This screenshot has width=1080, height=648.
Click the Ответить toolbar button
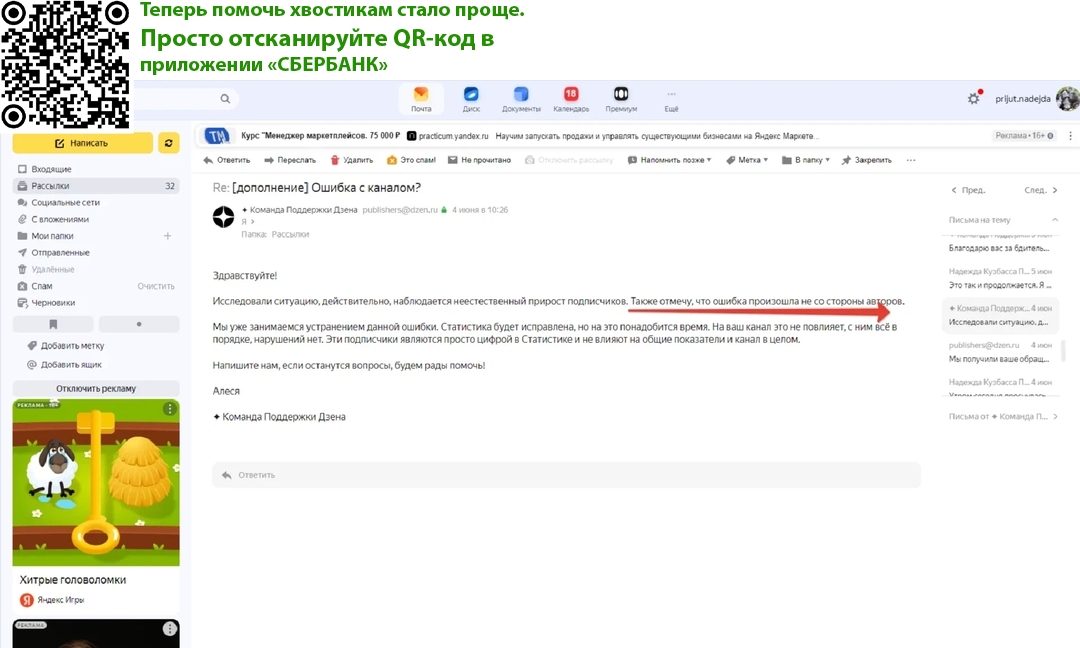227,160
